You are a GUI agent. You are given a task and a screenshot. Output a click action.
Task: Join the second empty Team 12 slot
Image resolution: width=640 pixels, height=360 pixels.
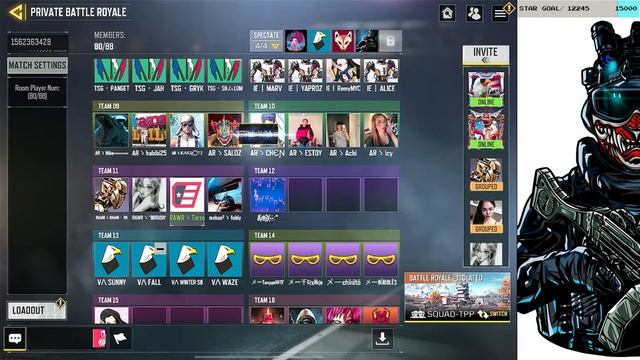click(x=343, y=195)
